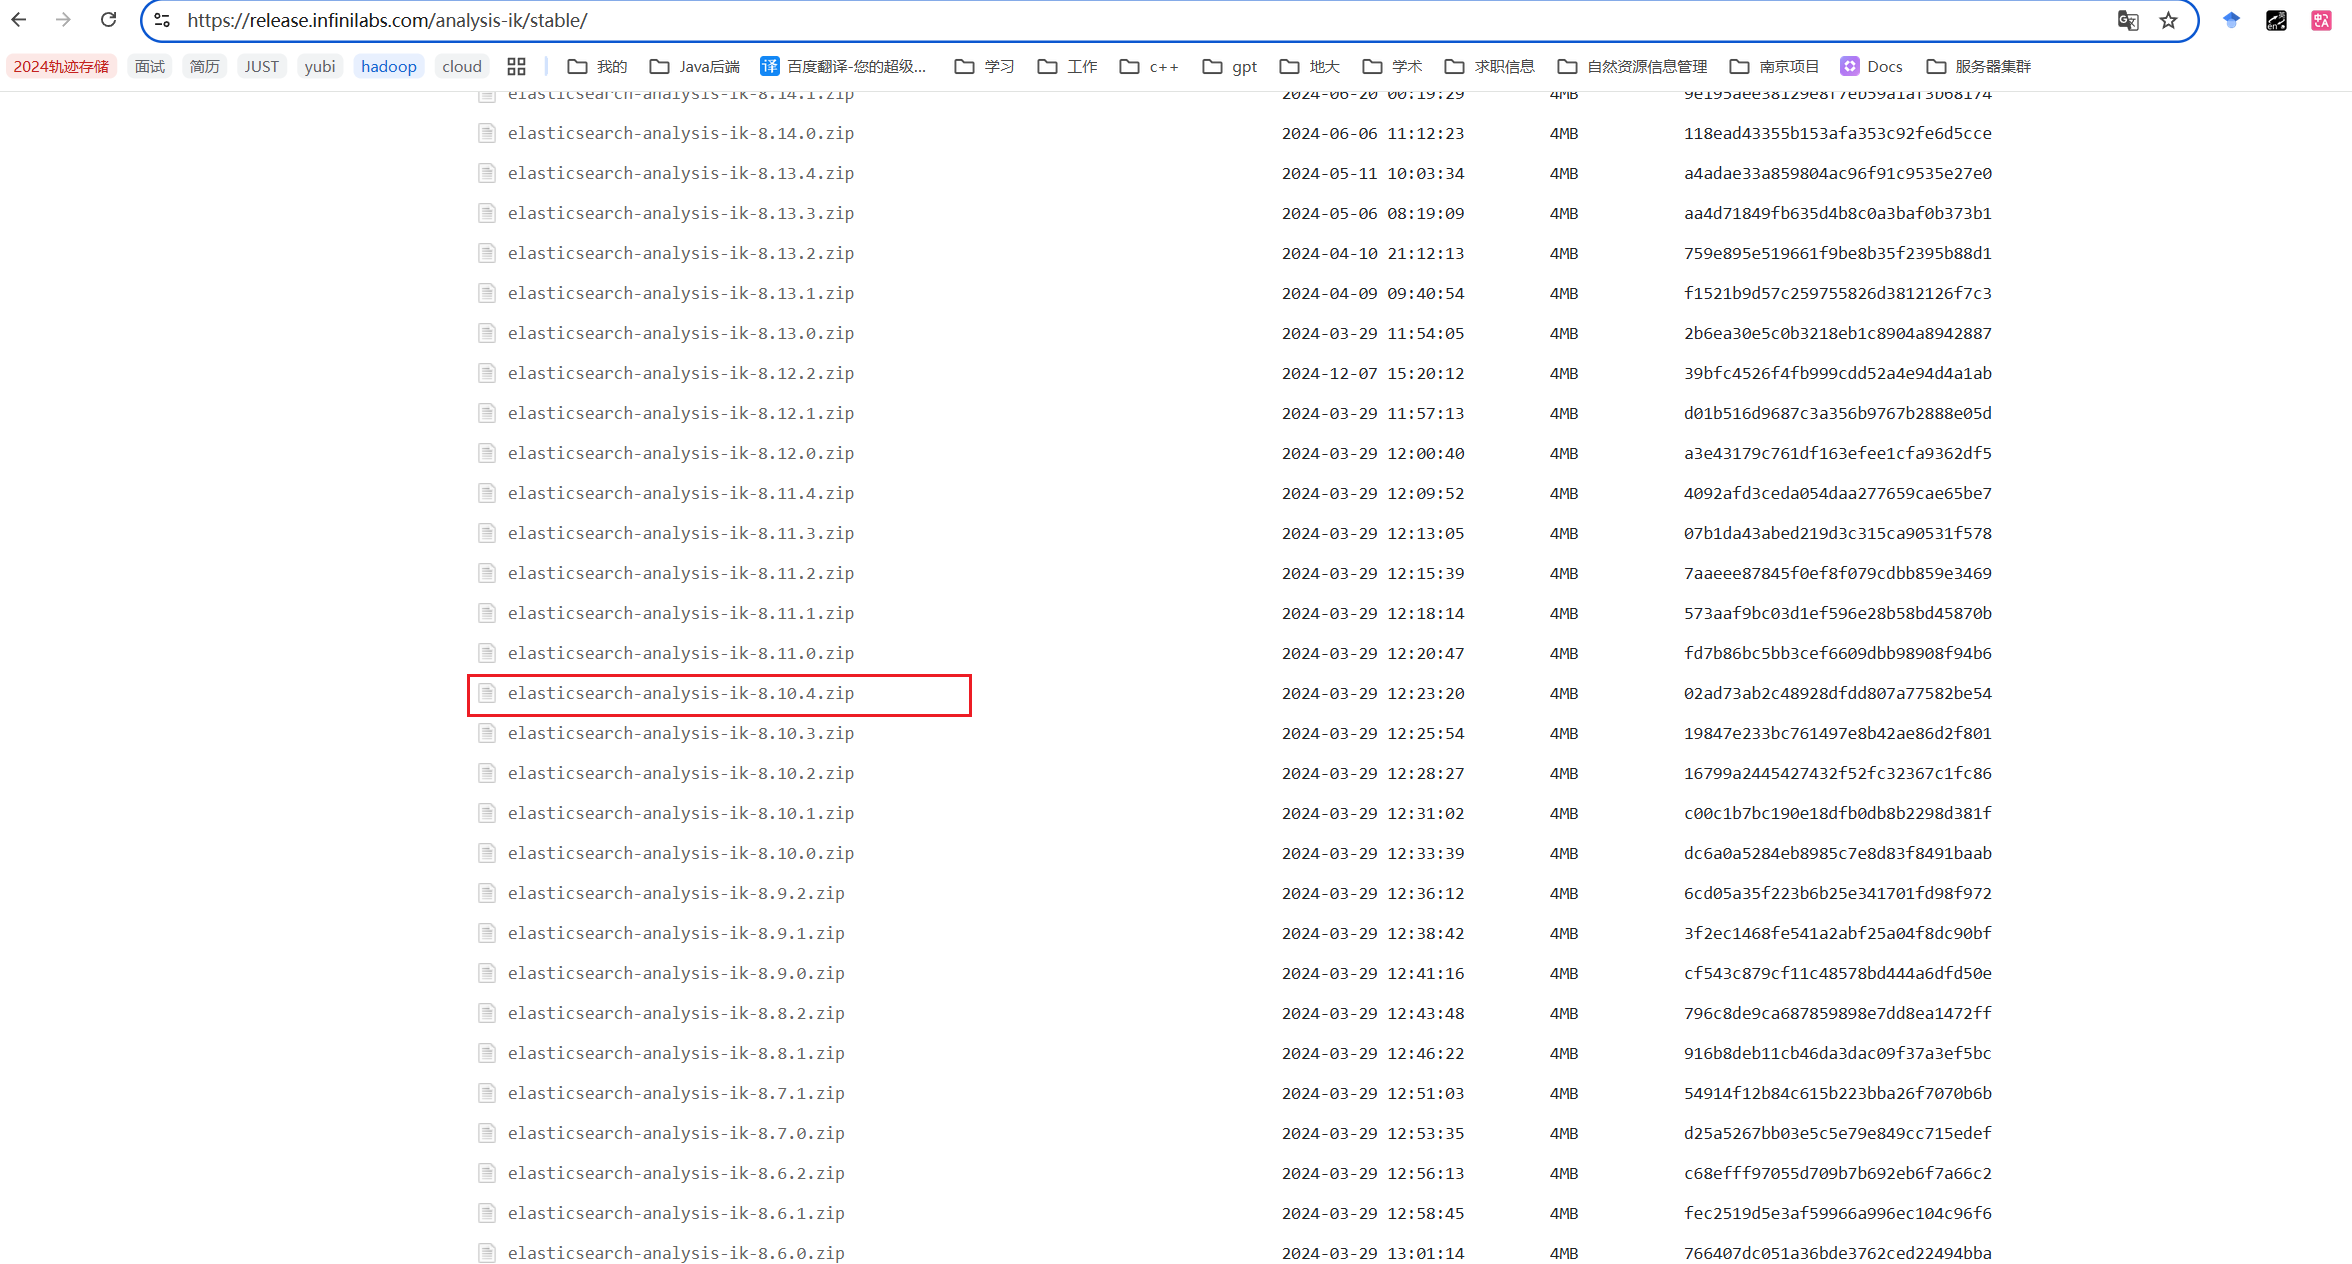
Task: Open the Java后端 bookmark folder
Action: coord(694,66)
